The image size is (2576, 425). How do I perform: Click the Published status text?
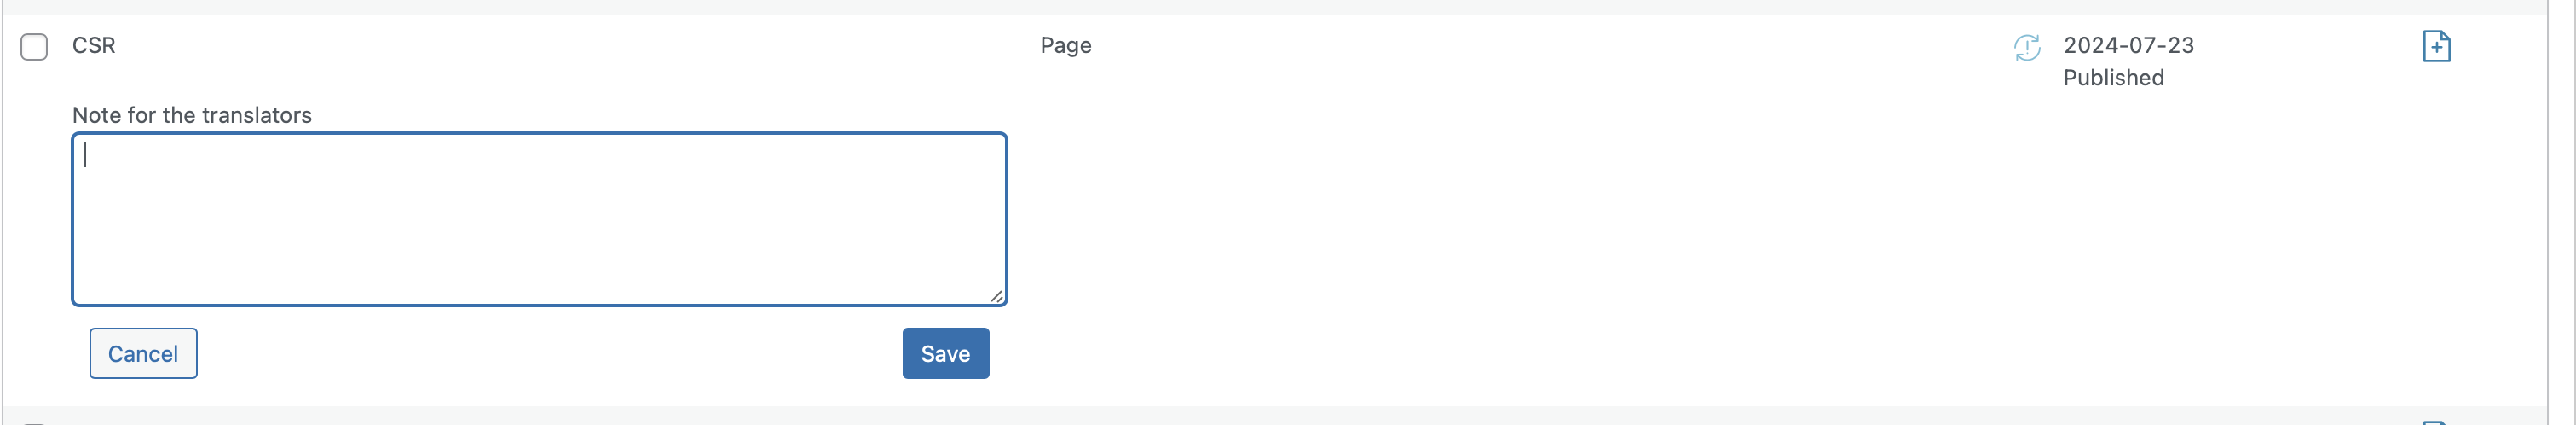point(2113,77)
